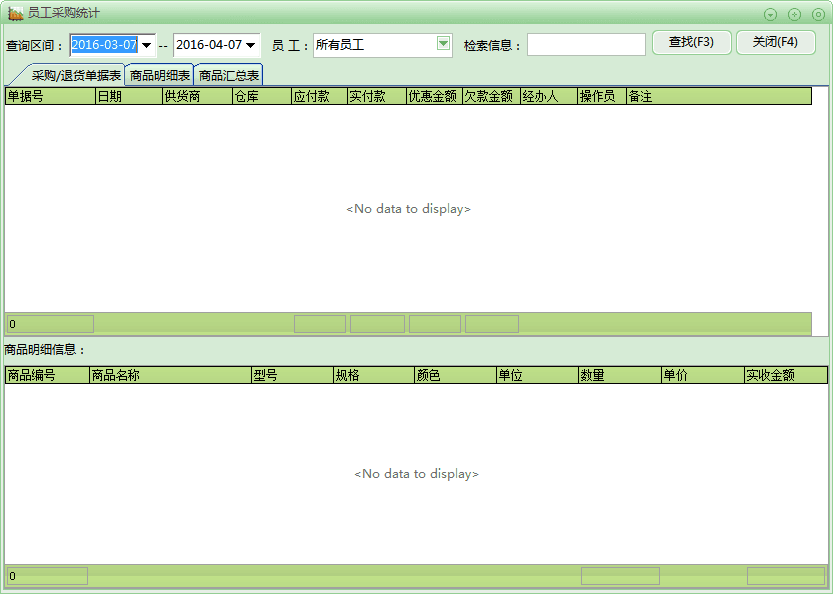Click the 商品名称 column header in detail grid
The width and height of the screenshot is (833, 594).
point(169,375)
